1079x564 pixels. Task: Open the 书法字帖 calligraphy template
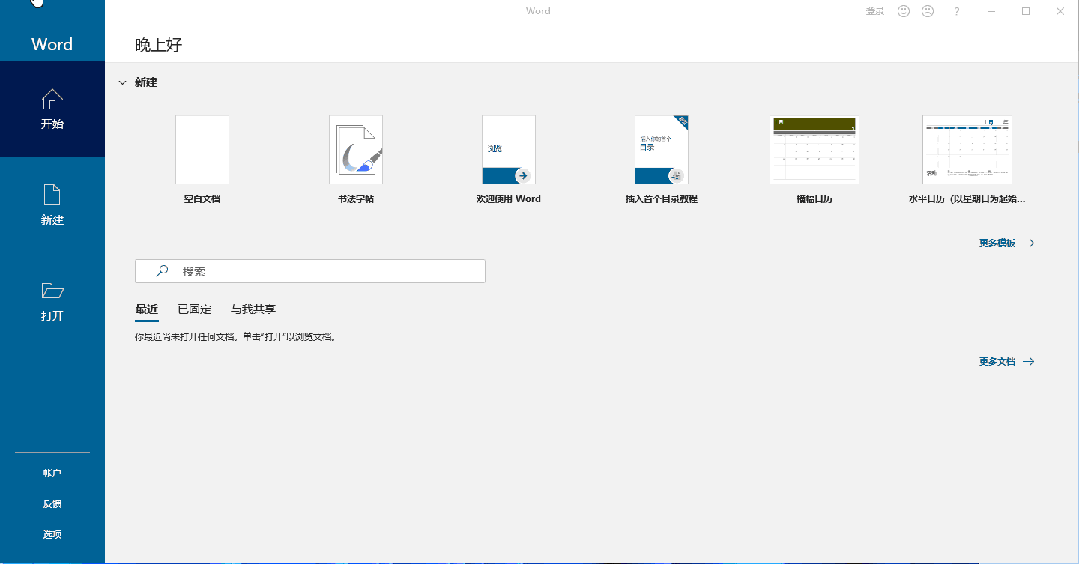356,150
